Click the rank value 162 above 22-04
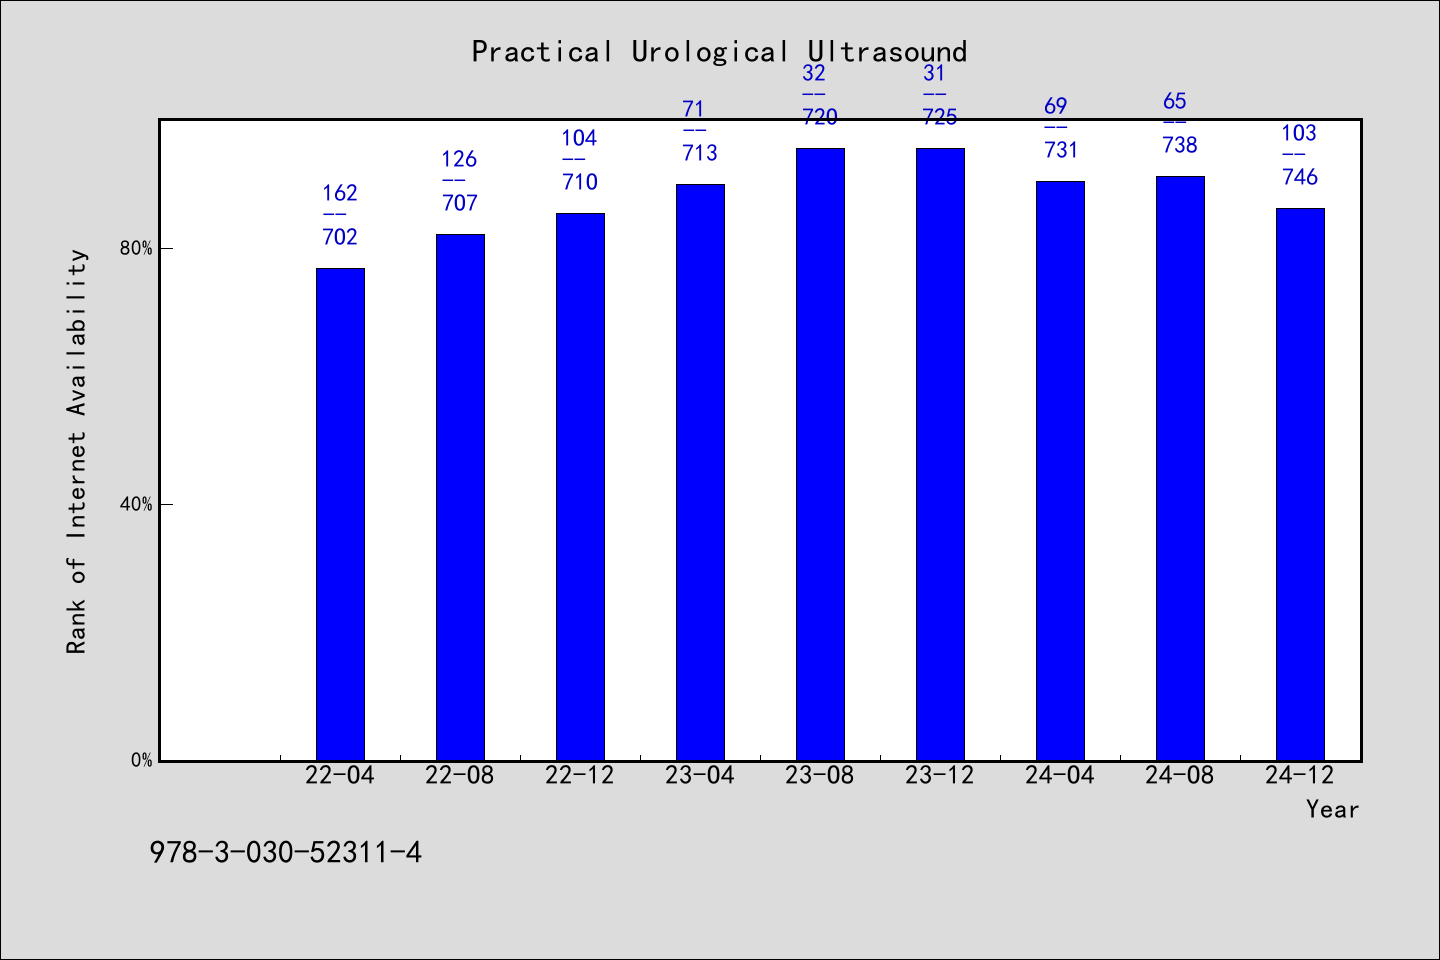This screenshot has height=960, width=1440. click(x=340, y=193)
